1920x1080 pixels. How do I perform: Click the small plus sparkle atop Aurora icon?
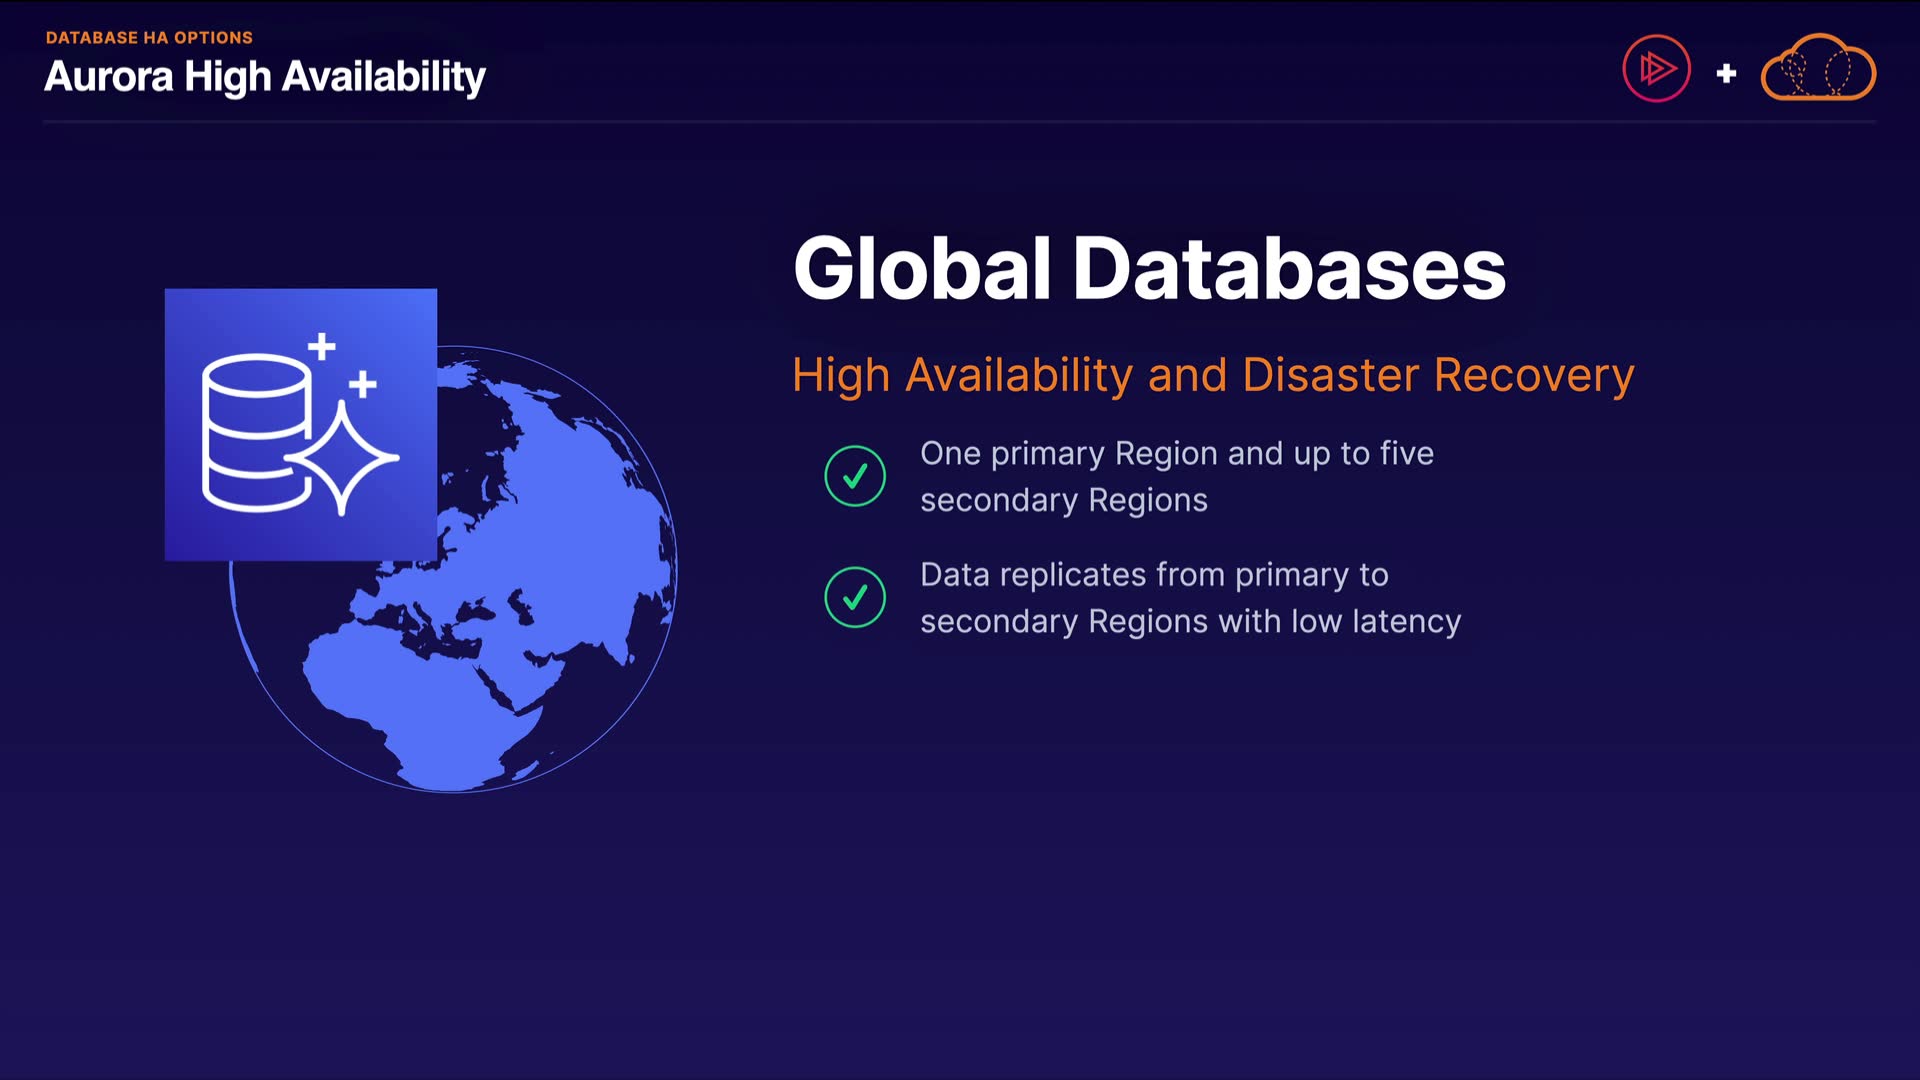(321, 347)
